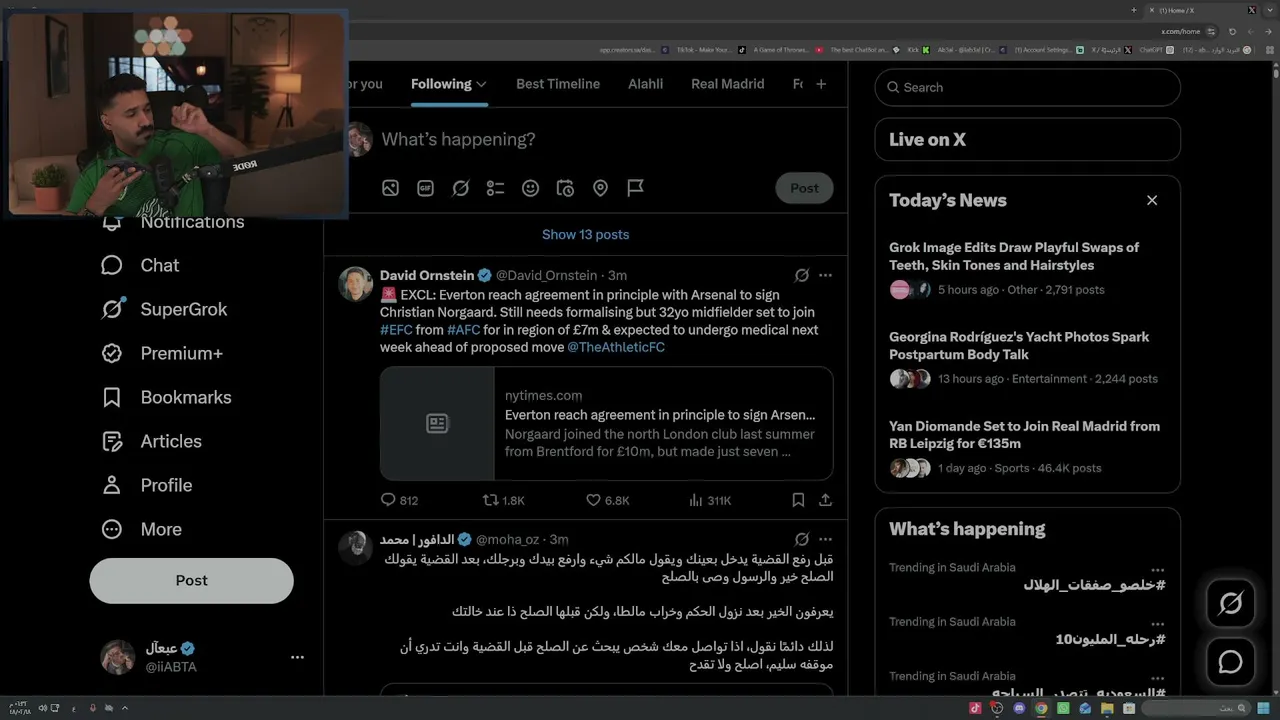Use Grok to enhance the post
This screenshot has width=1280, height=720.
[x=460, y=188]
